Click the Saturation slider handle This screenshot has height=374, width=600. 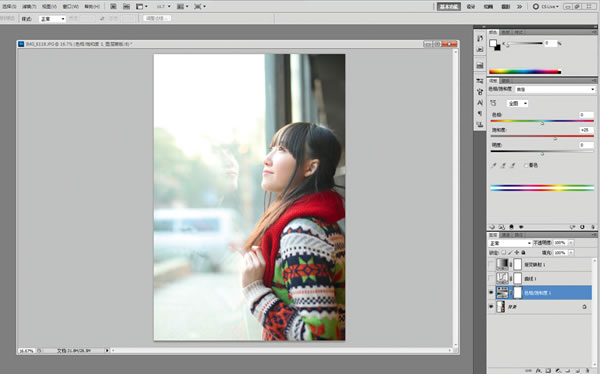(555, 139)
